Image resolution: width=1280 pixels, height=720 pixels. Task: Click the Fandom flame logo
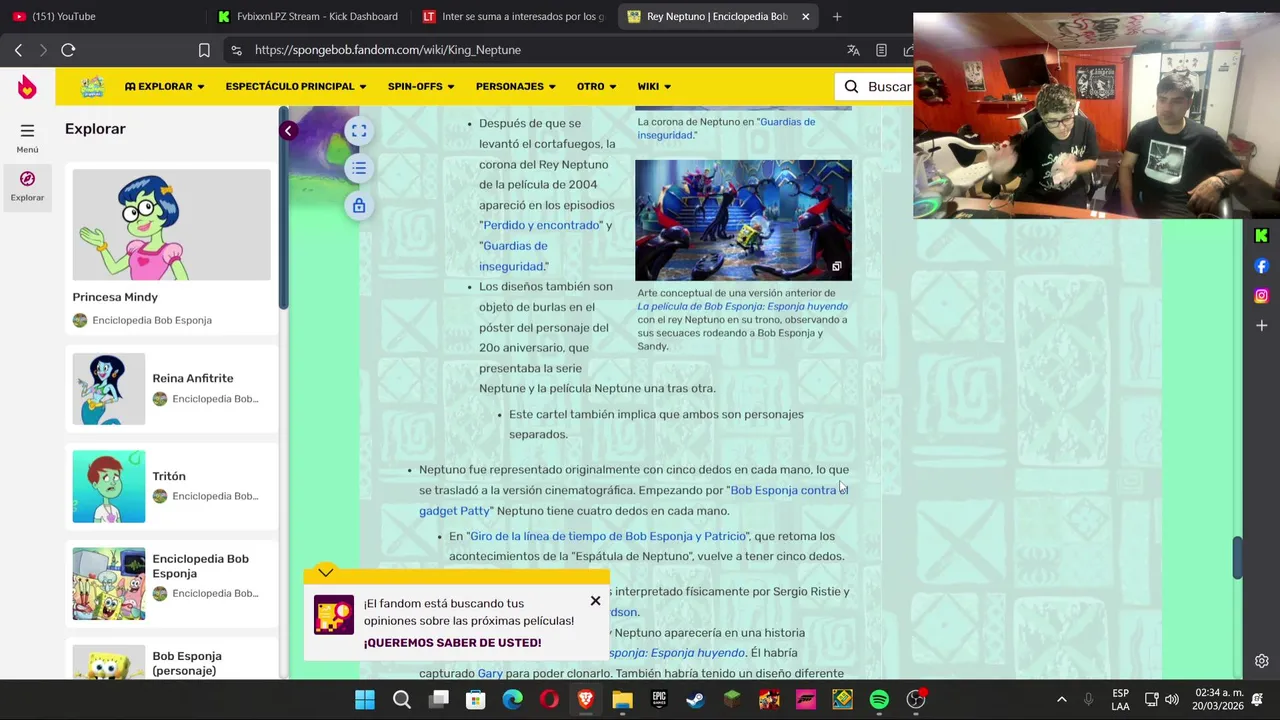27,87
